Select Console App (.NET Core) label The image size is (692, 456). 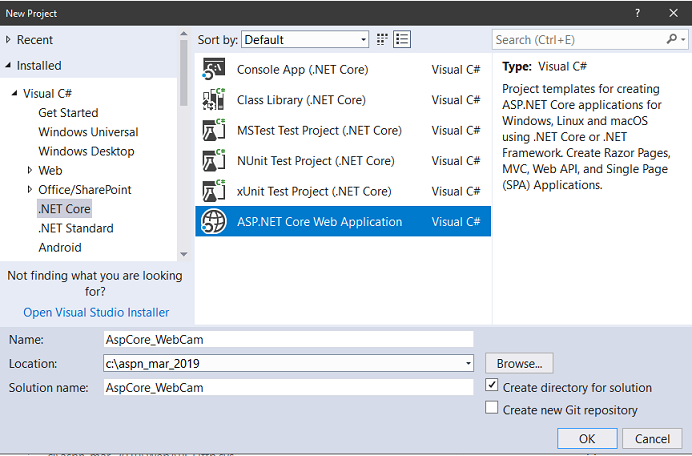tap(302, 70)
